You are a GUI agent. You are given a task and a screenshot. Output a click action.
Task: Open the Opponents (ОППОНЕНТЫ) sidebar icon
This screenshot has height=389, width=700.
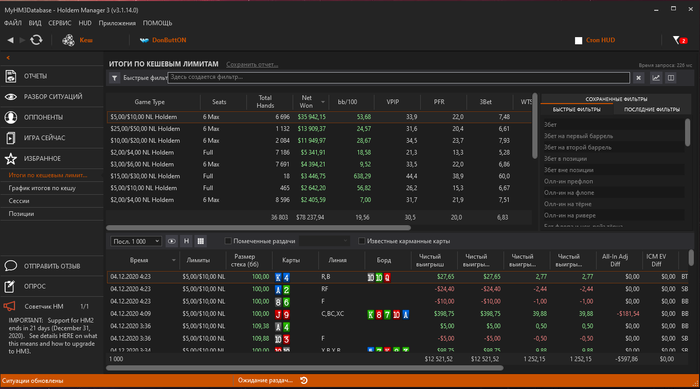point(11,117)
